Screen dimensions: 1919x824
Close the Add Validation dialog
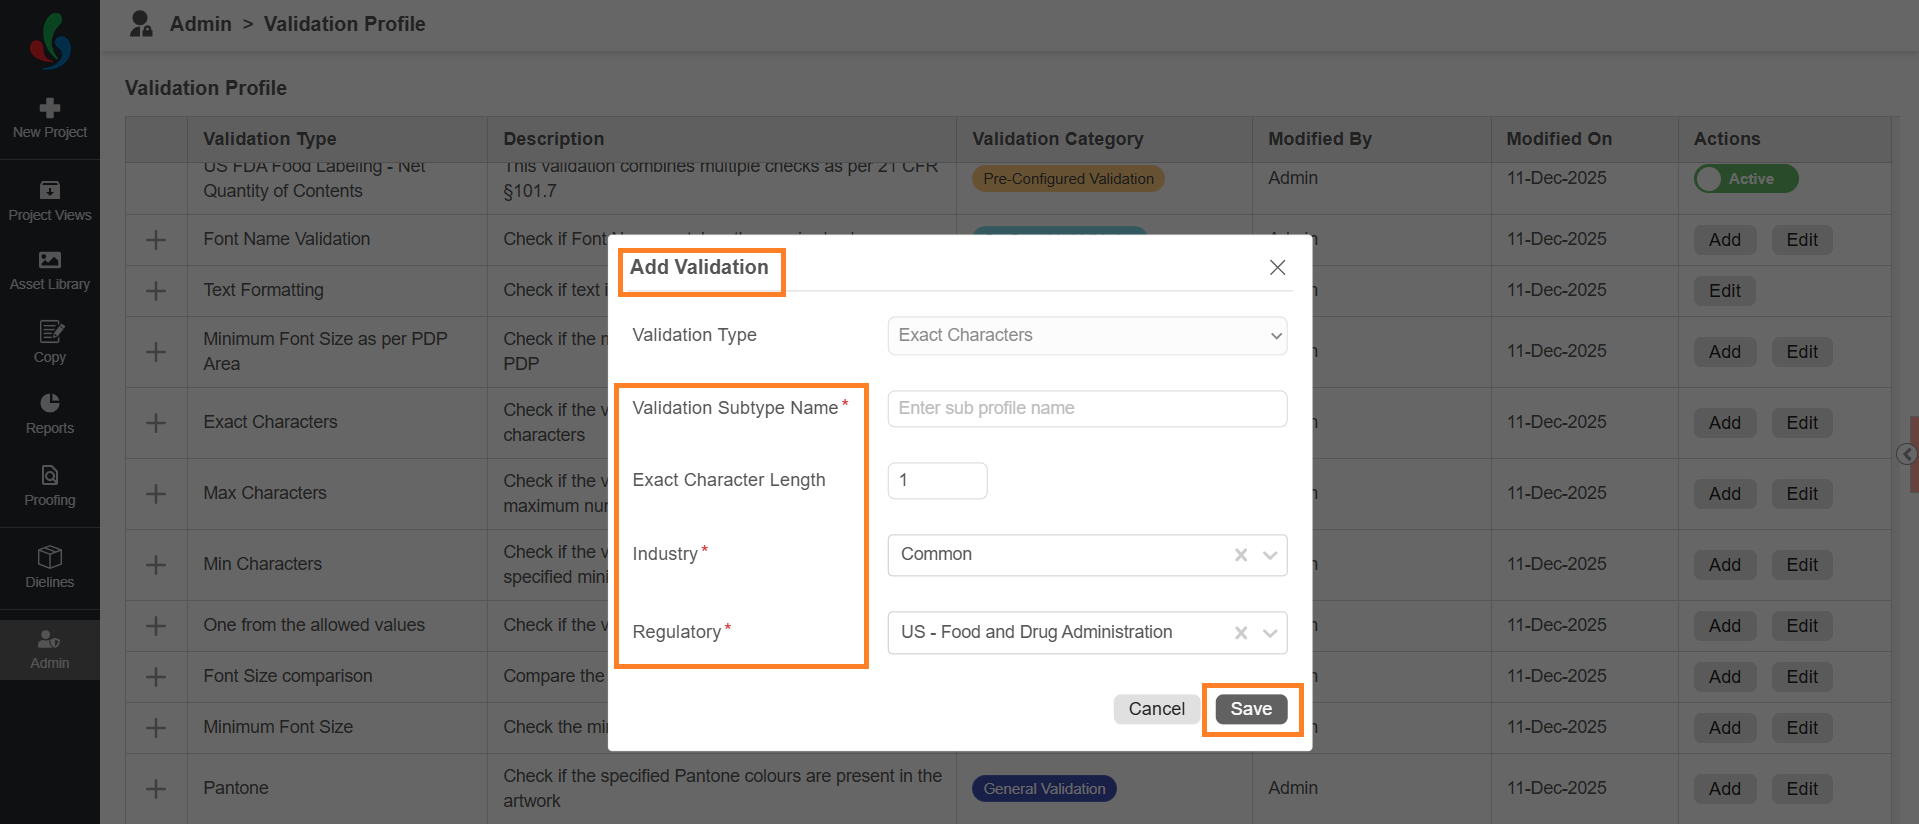(1277, 267)
